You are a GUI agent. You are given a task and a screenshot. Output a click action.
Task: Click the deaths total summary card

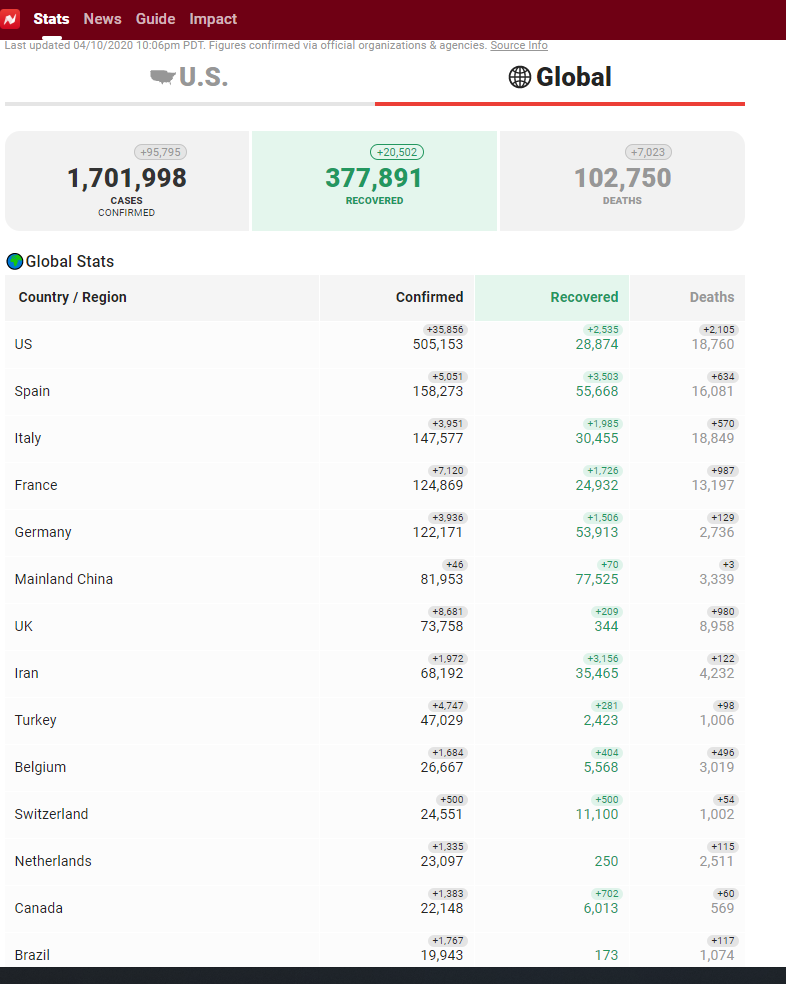(x=622, y=181)
